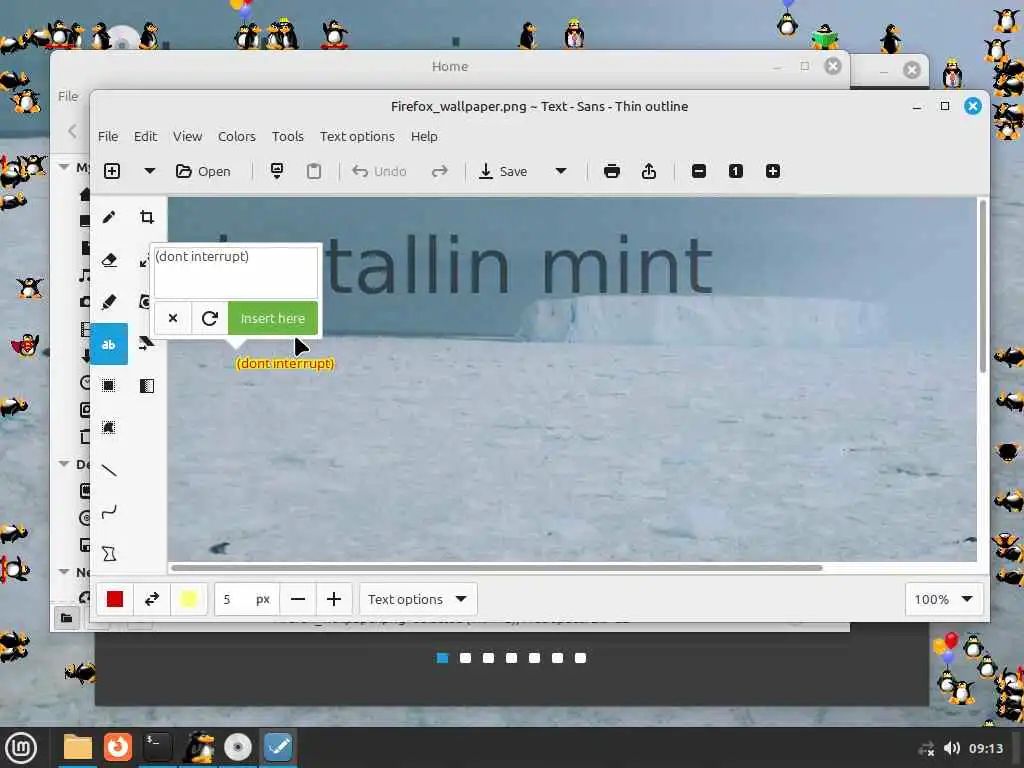Open the Edit menu

[145, 136]
